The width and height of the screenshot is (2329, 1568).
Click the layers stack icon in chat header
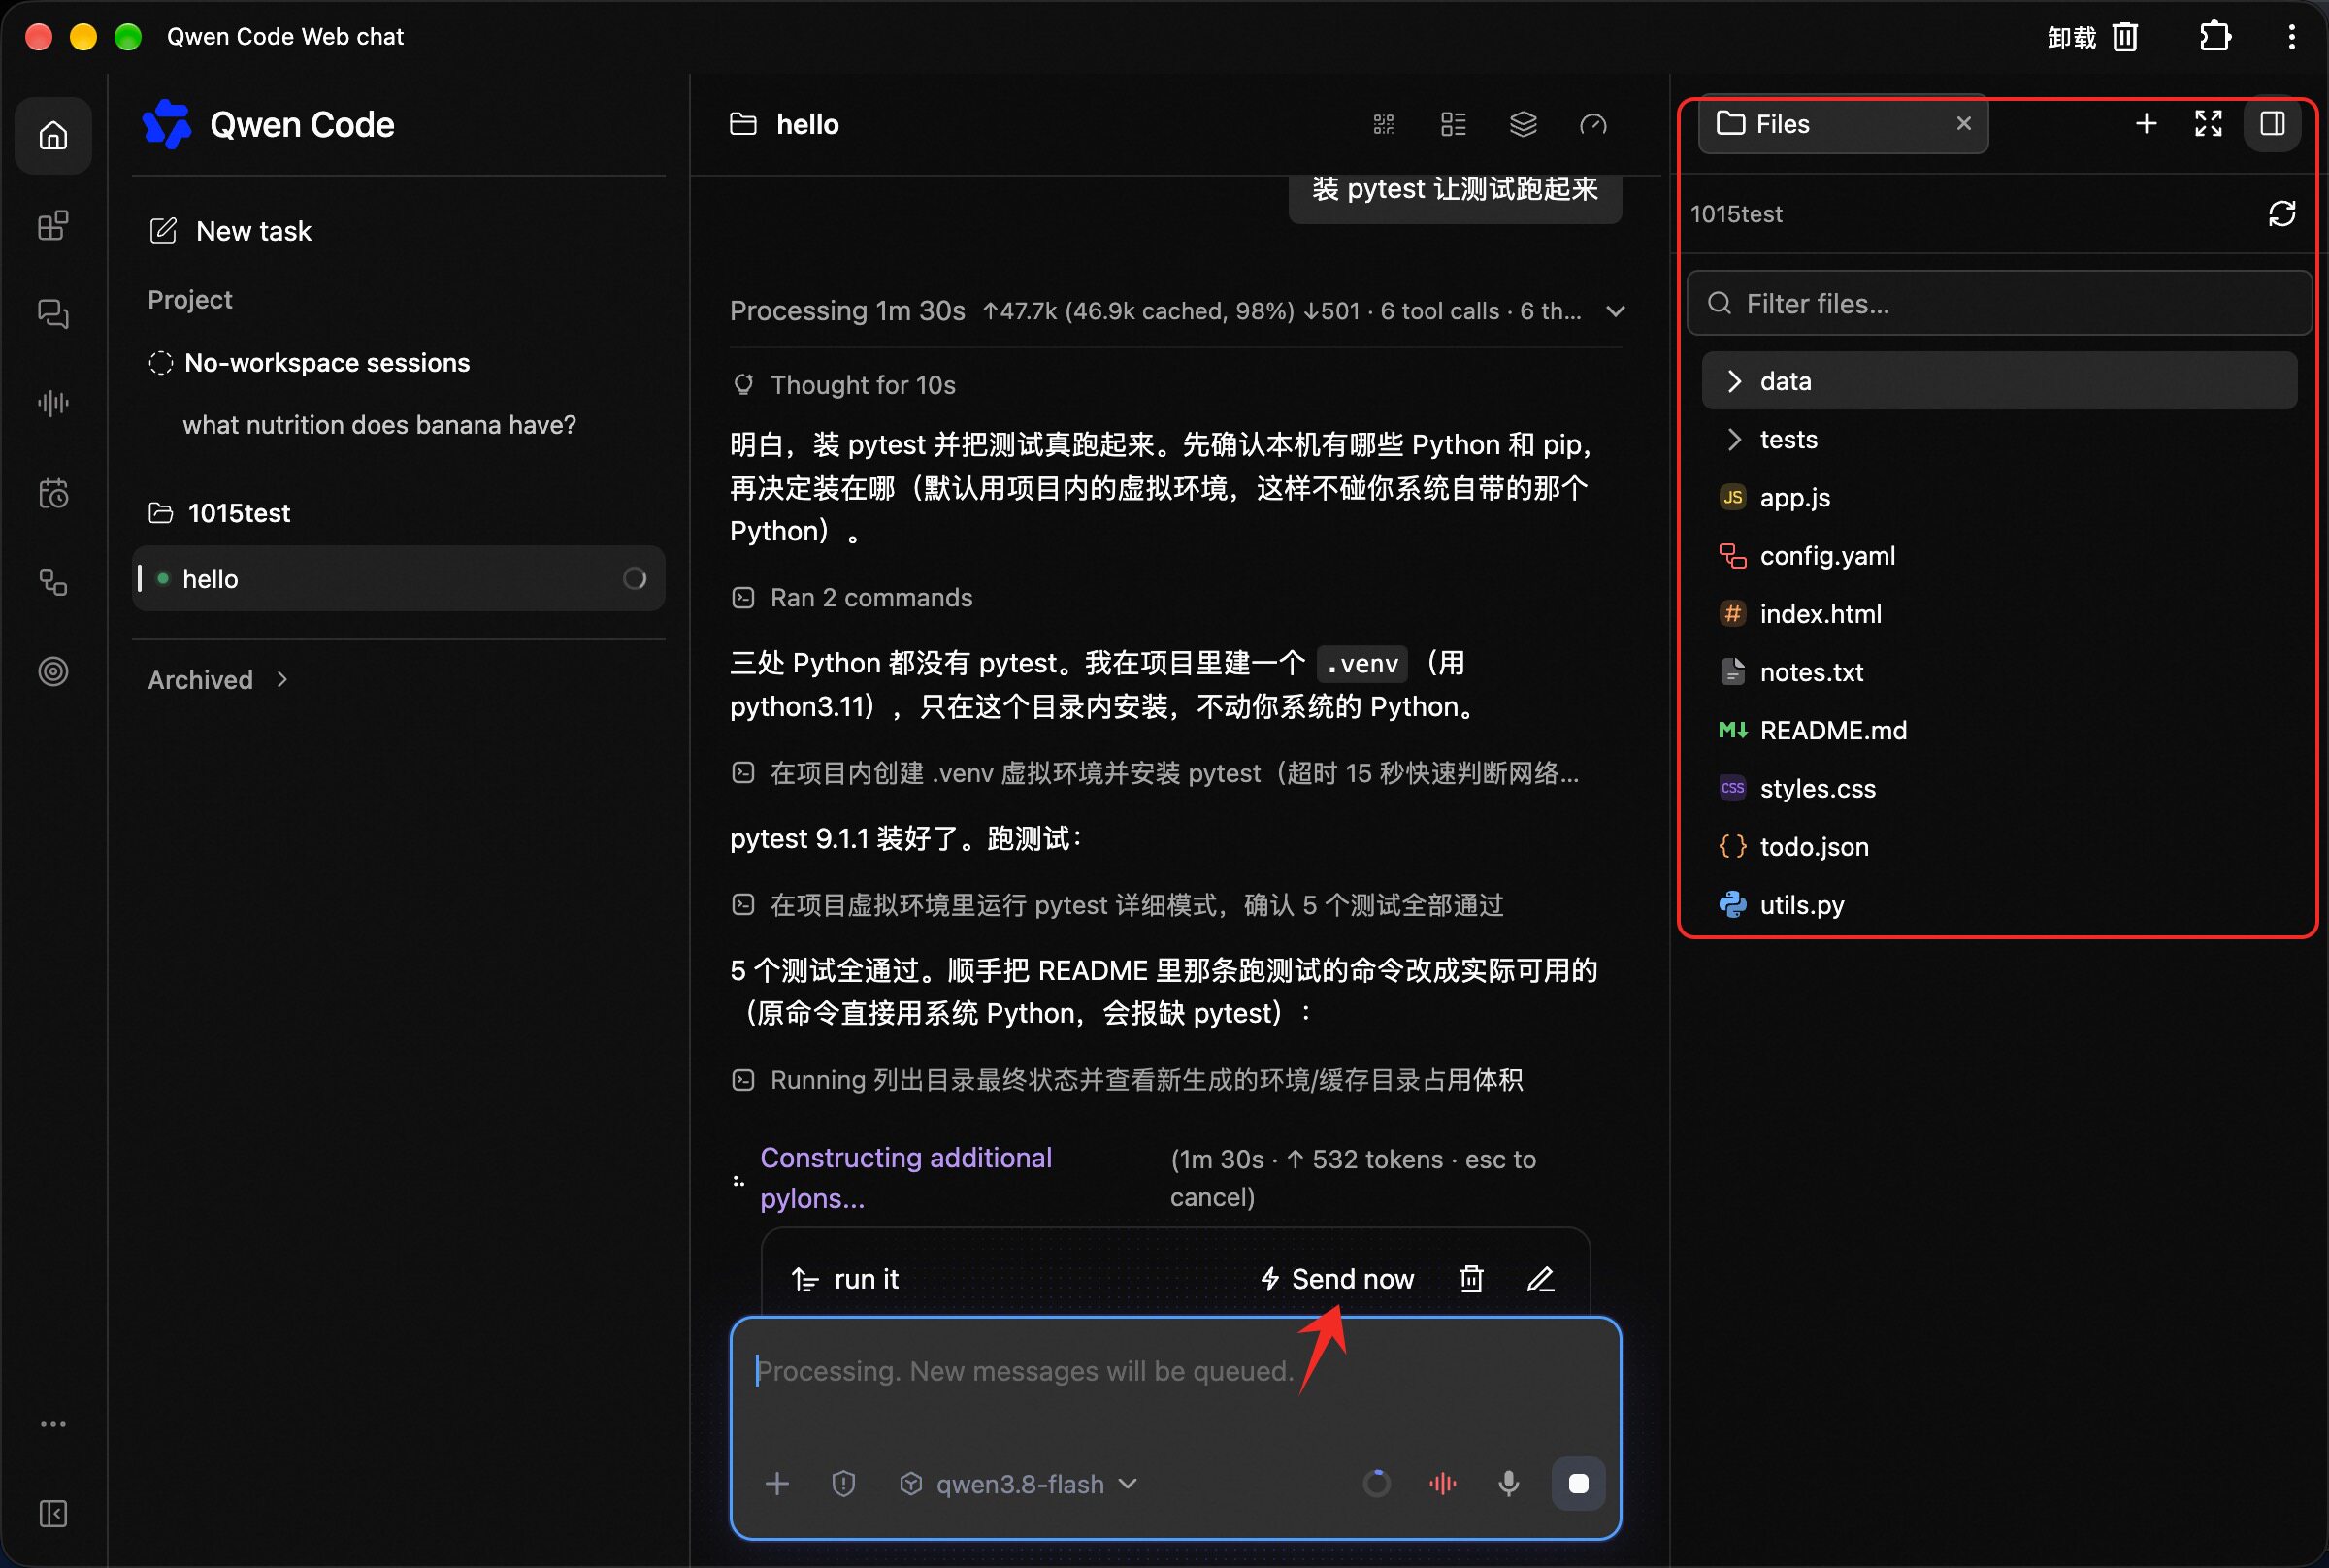pyautogui.click(x=1523, y=124)
